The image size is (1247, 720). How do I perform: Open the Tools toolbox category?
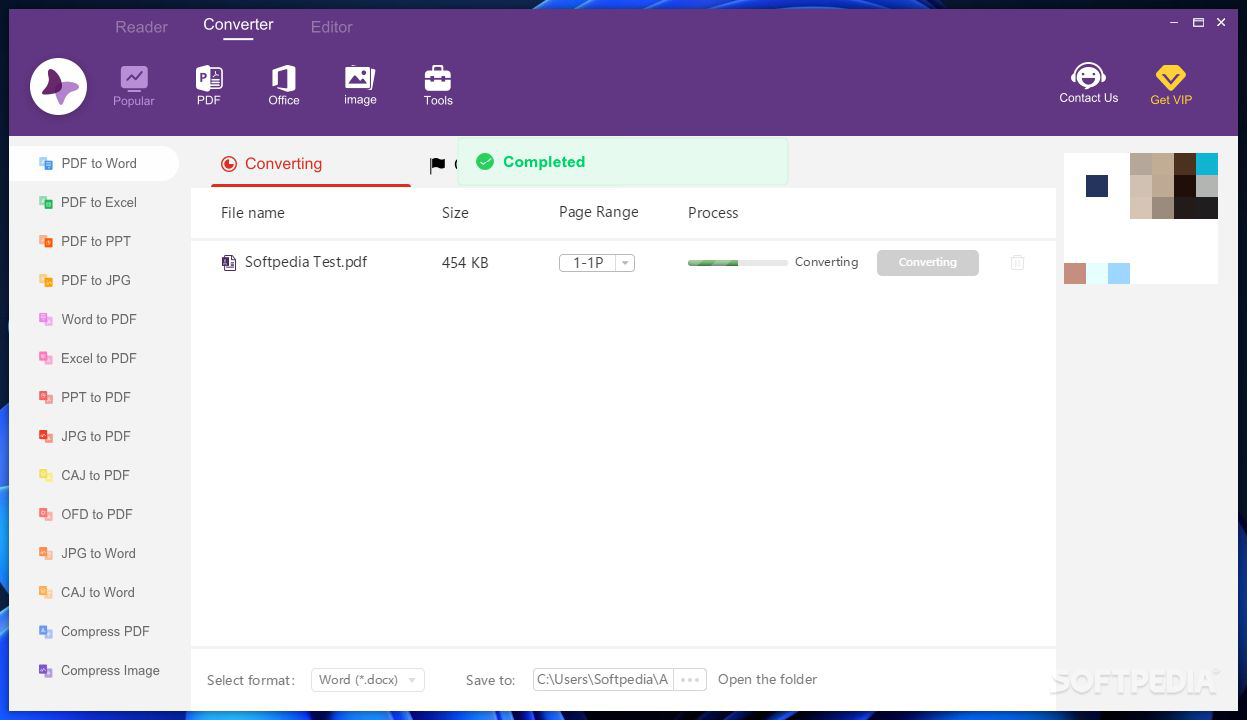438,86
